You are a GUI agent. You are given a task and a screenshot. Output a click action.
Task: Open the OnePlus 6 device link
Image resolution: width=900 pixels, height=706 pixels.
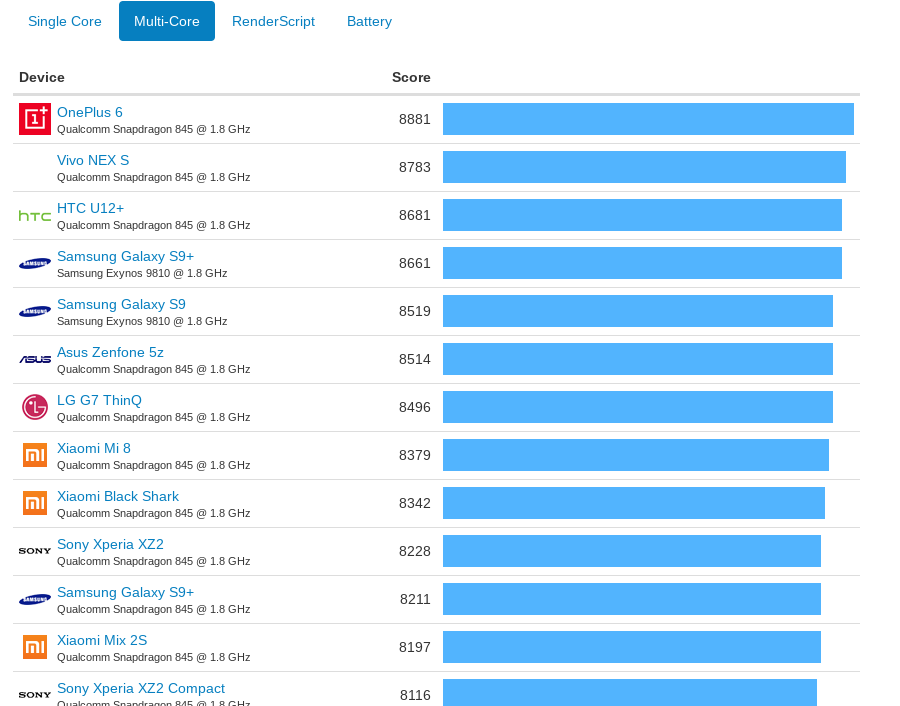(x=90, y=112)
